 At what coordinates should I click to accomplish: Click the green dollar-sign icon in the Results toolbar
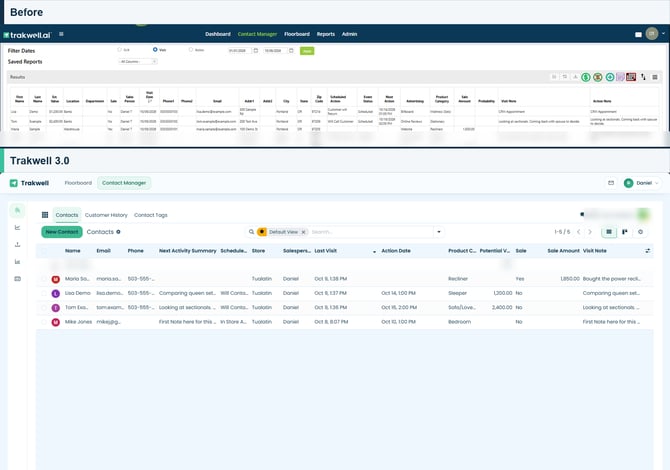point(586,77)
